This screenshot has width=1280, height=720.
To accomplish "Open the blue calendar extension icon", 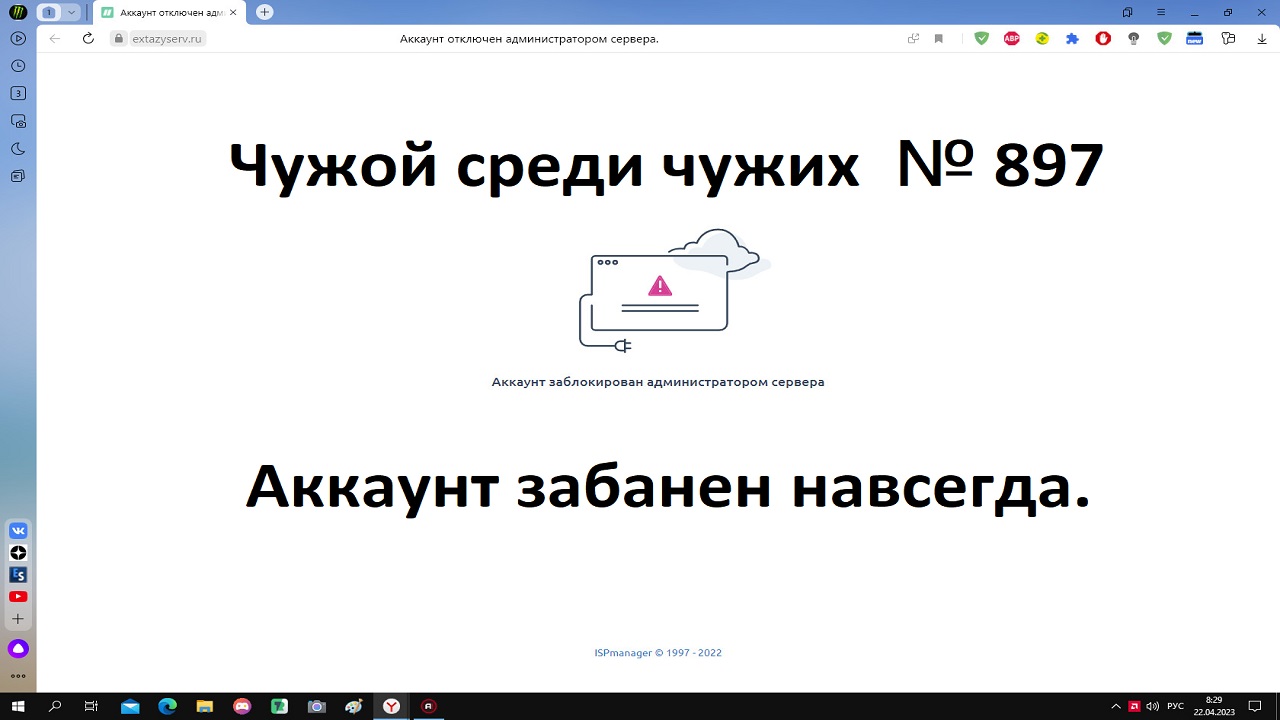I will (1194, 39).
